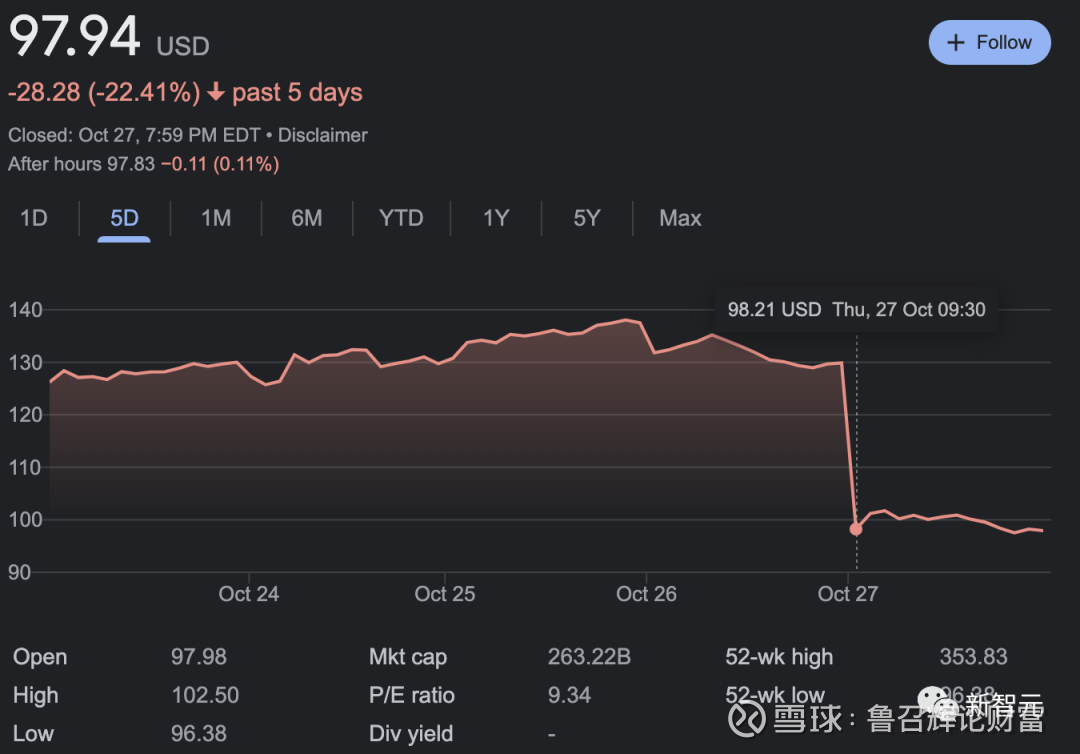Image resolution: width=1080 pixels, height=754 pixels.
Task: Choose the Max time range
Action: [x=679, y=218]
